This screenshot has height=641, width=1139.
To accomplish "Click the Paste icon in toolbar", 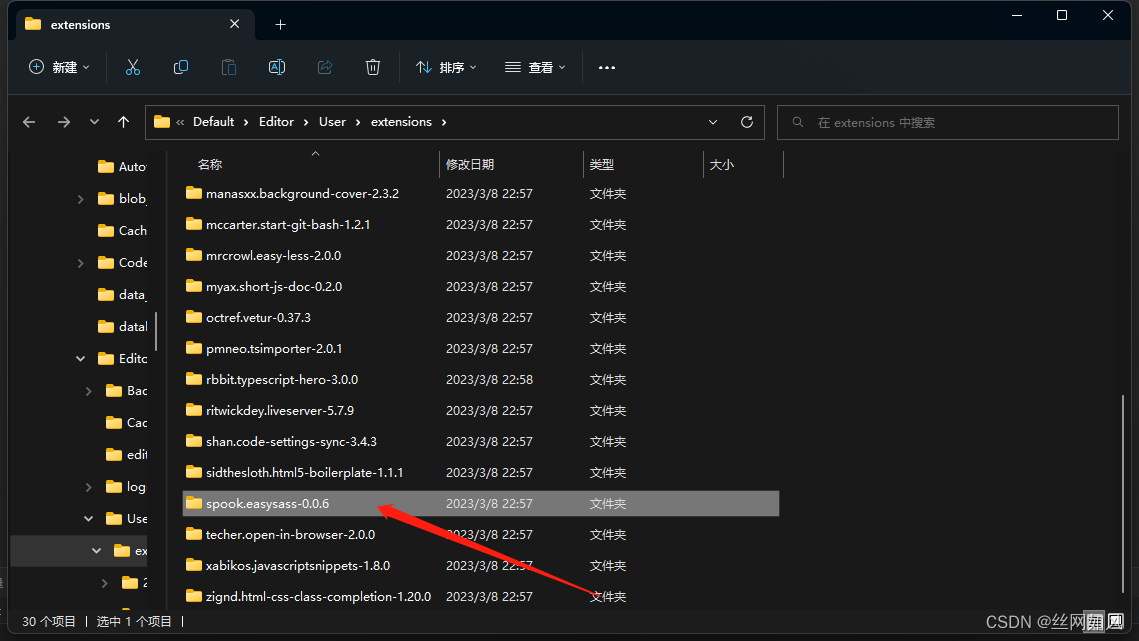I will [x=229, y=67].
